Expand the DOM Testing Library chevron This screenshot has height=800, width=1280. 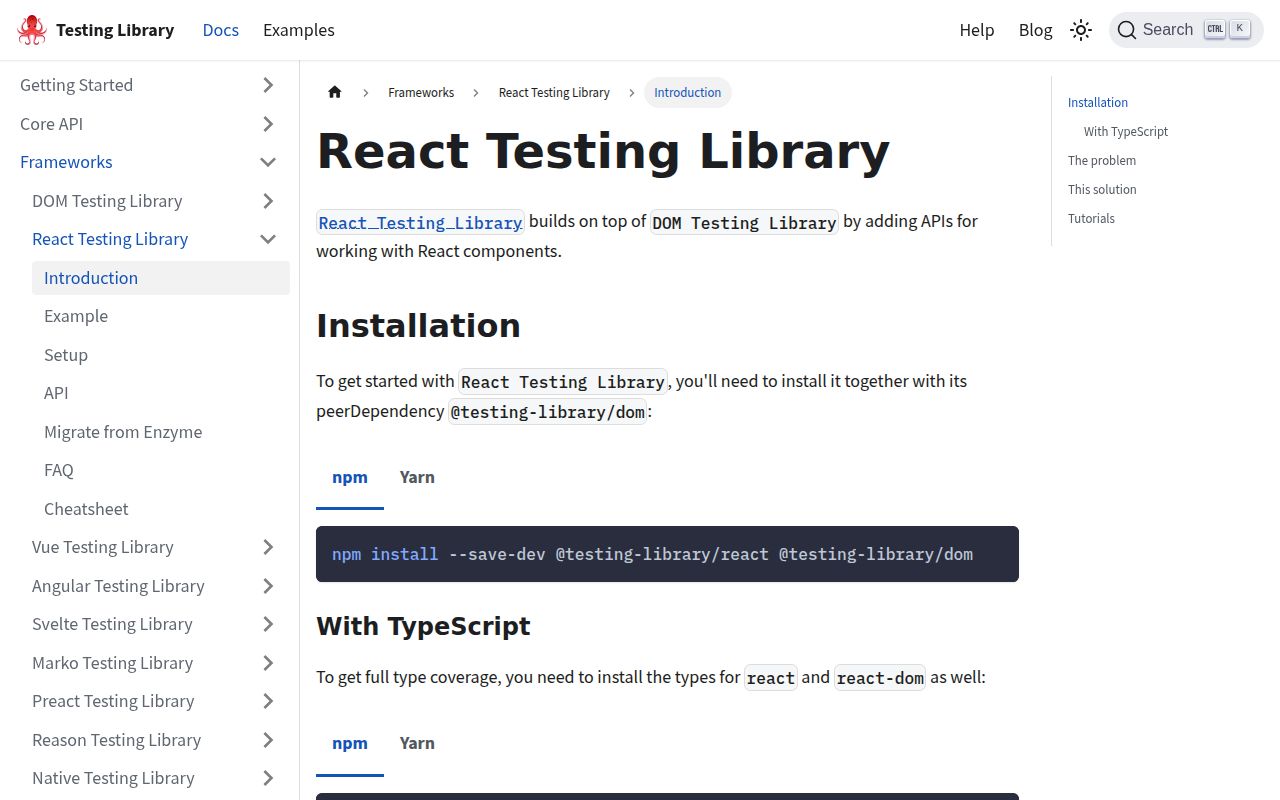[x=268, y=201]
